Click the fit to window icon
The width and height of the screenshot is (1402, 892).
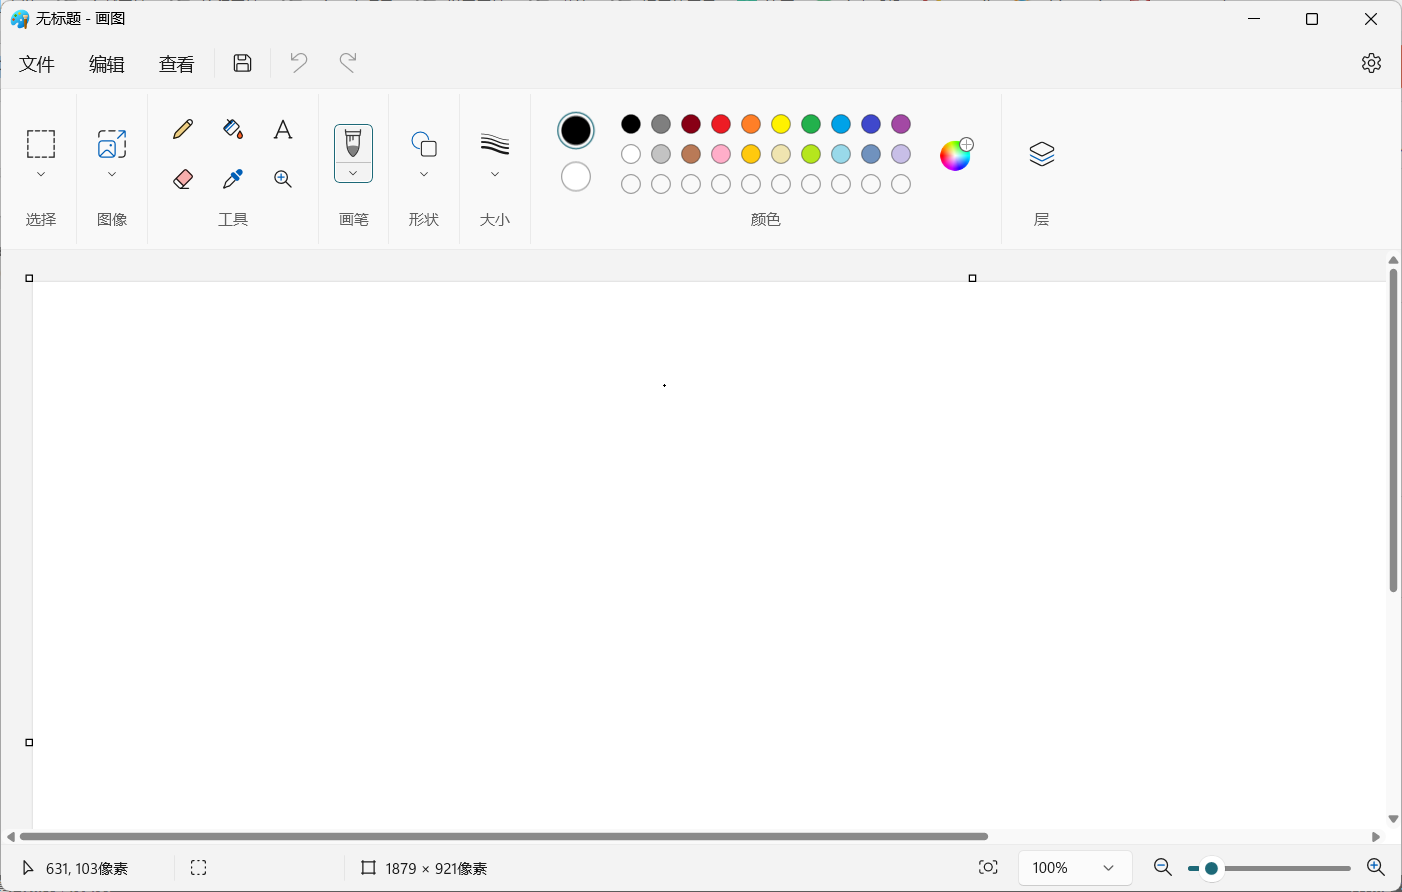pyautogui.click(x=988, y=867)
